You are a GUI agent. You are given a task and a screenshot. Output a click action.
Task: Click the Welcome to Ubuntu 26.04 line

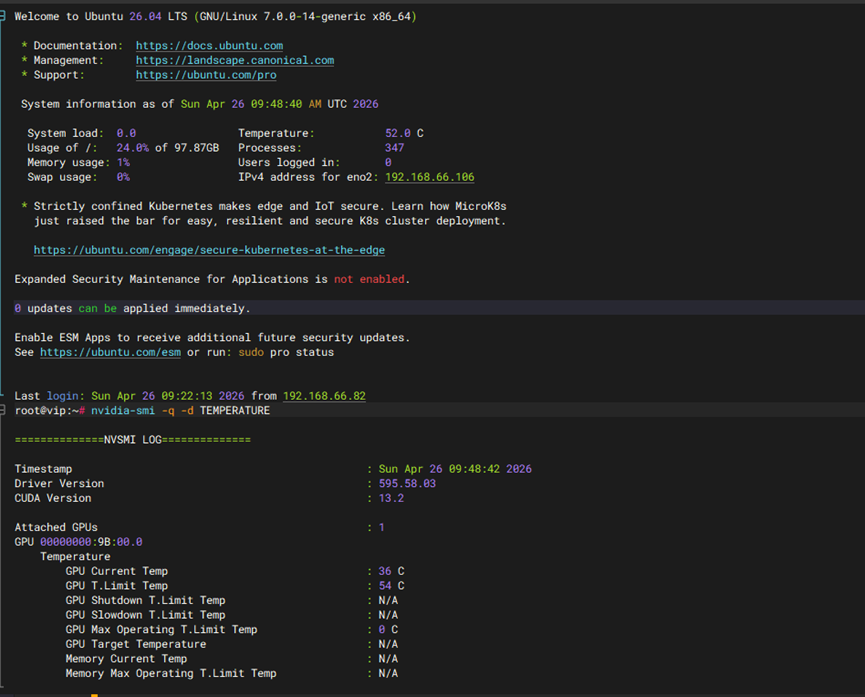pyautogui.click(x=215, y=17)
